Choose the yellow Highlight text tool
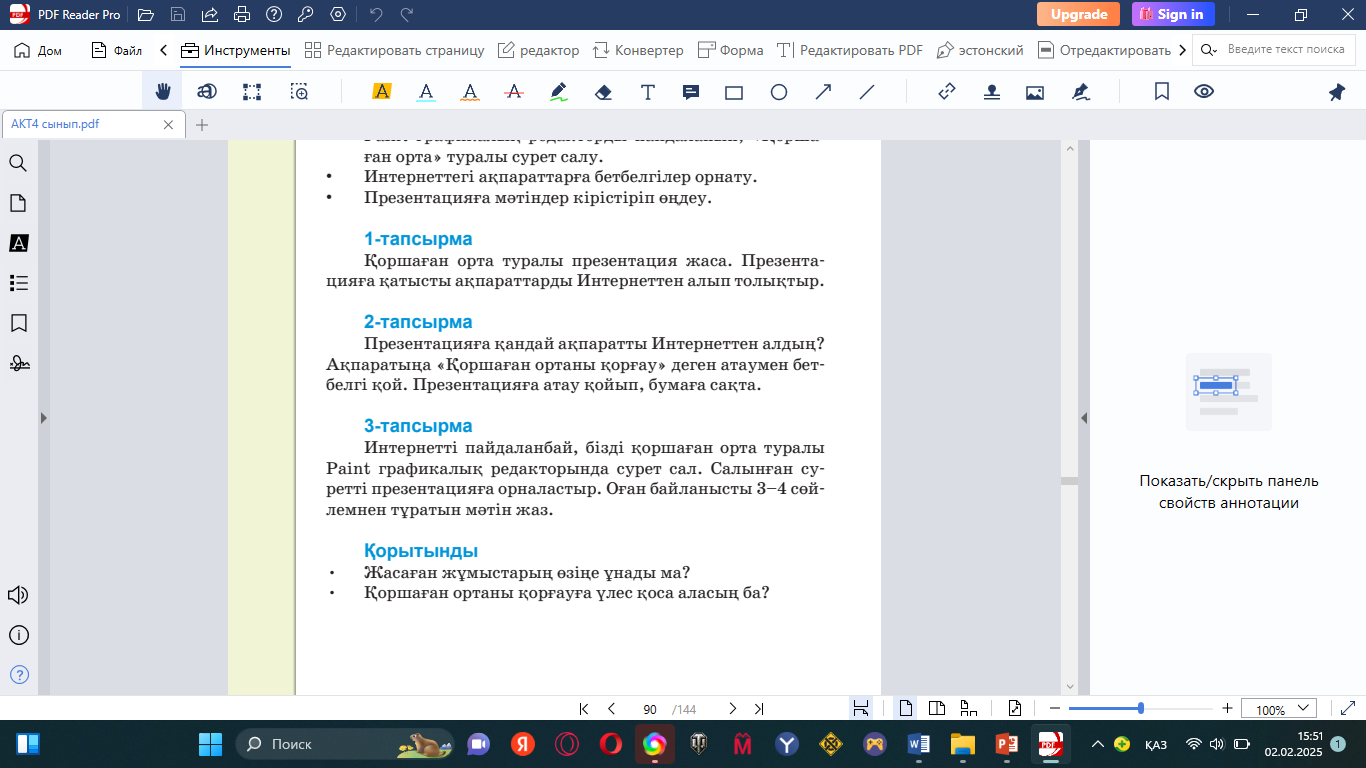 pos(381,92)
